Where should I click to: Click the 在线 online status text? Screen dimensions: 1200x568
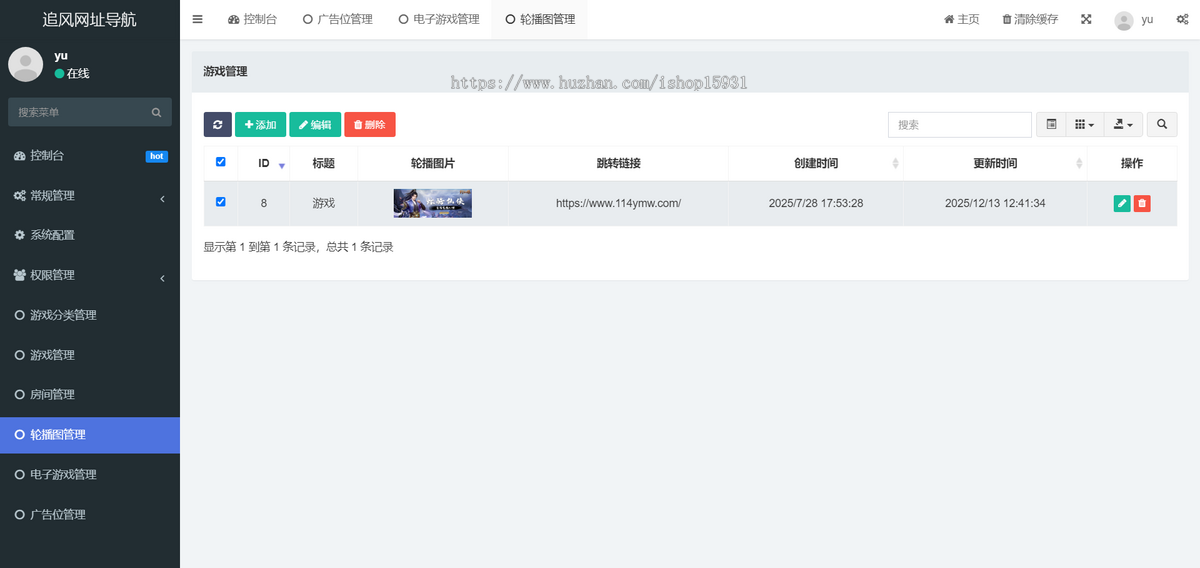click(78, 73)
